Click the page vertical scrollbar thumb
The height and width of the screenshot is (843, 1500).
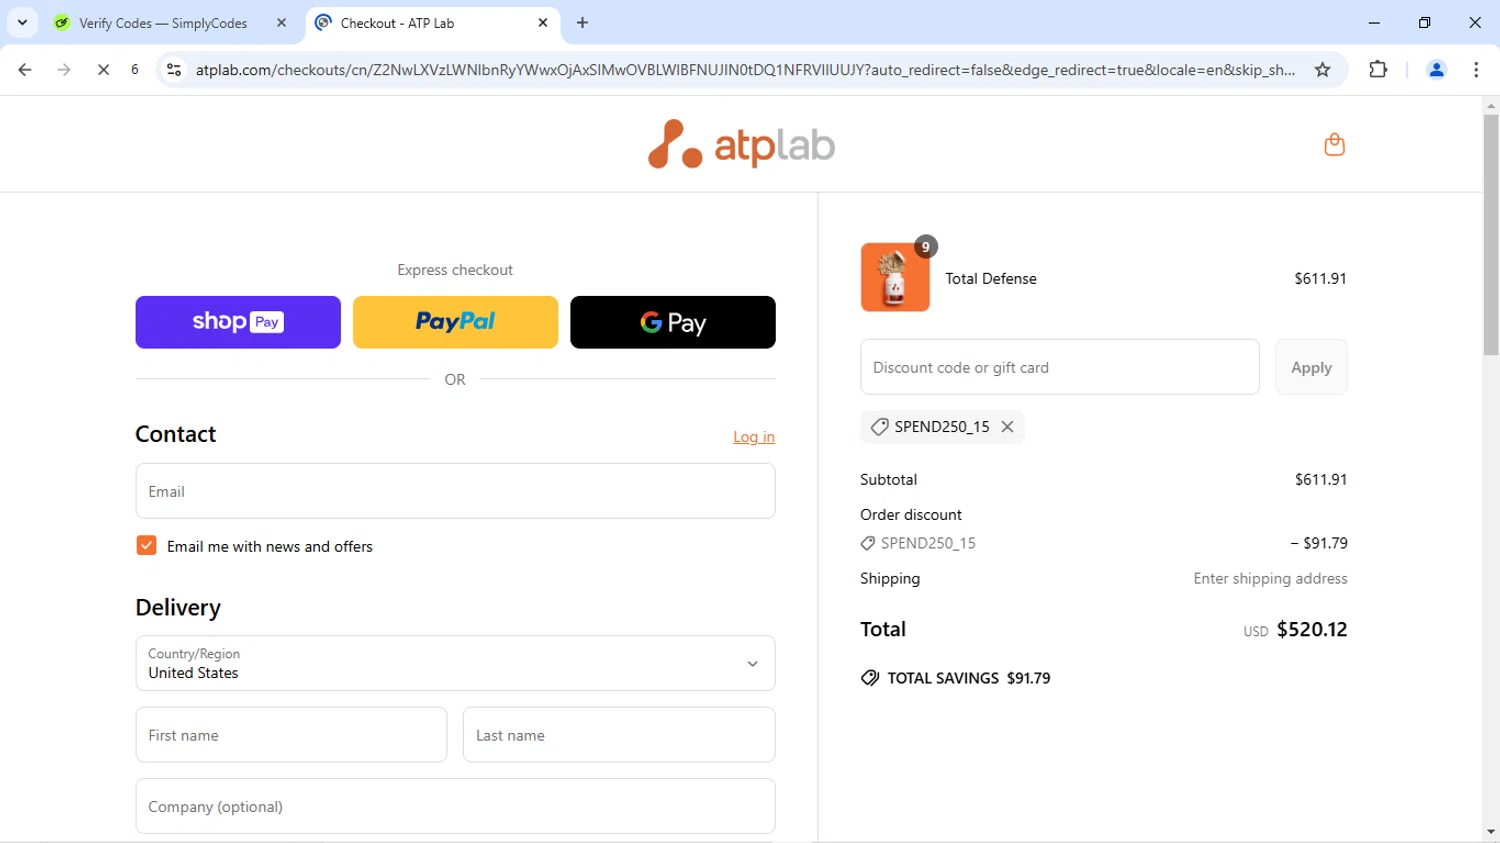[1491, 235]
